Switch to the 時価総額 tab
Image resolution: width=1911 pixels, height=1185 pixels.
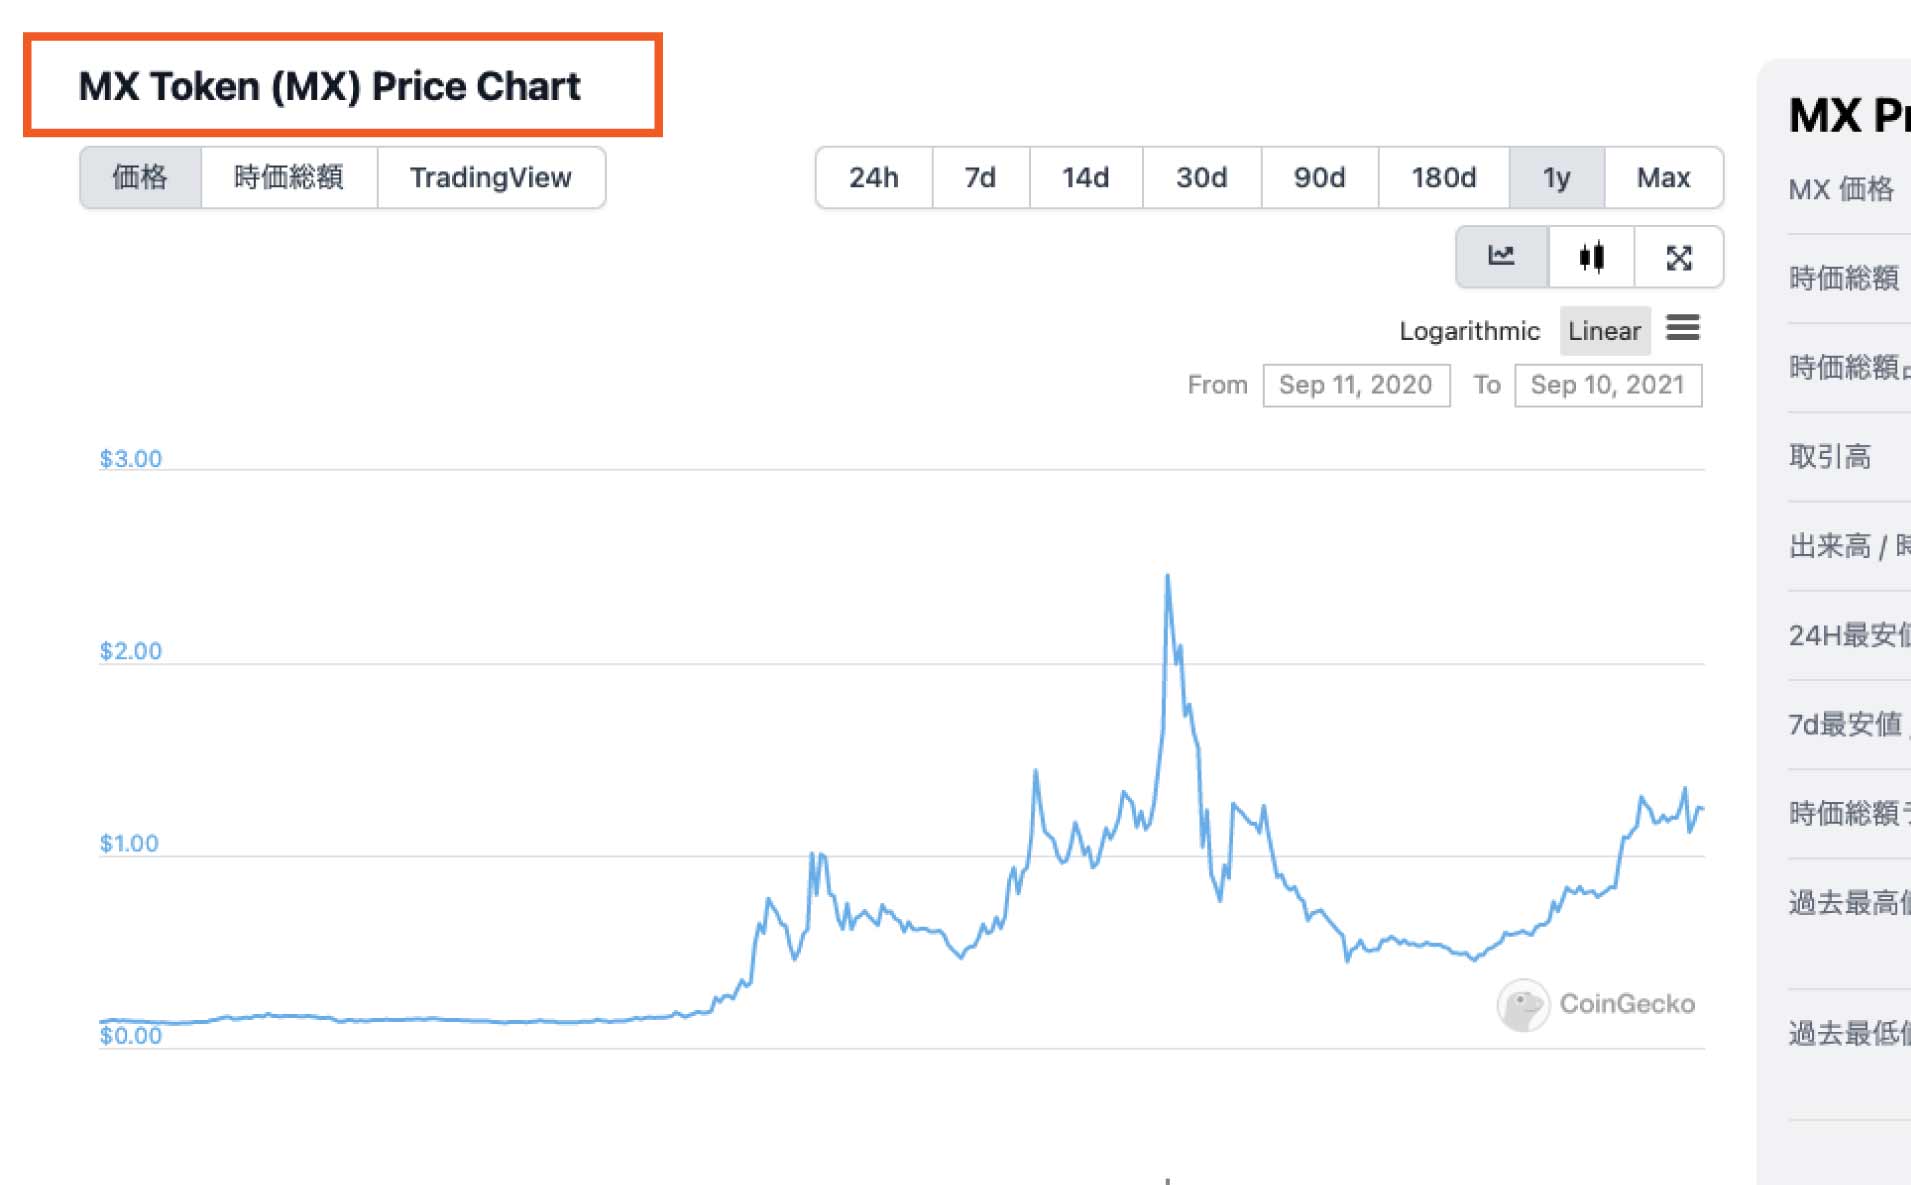(288, 178)
